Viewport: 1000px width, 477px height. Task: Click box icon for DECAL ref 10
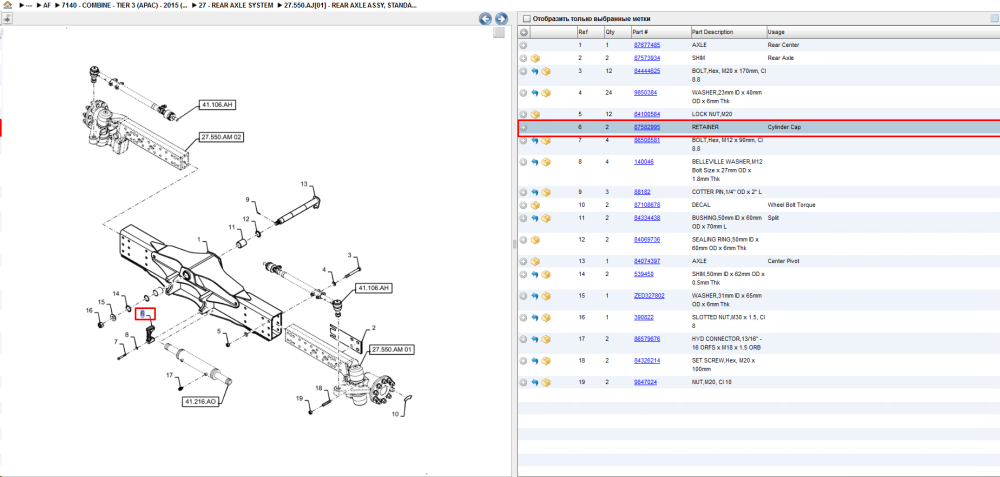535,205
